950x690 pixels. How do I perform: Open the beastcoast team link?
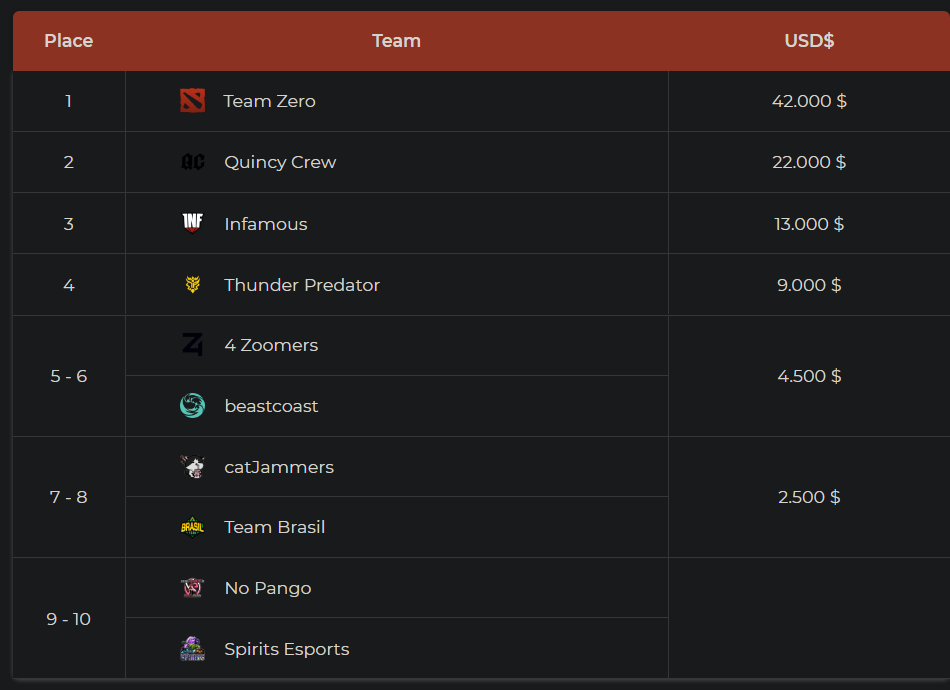[271, 406]
